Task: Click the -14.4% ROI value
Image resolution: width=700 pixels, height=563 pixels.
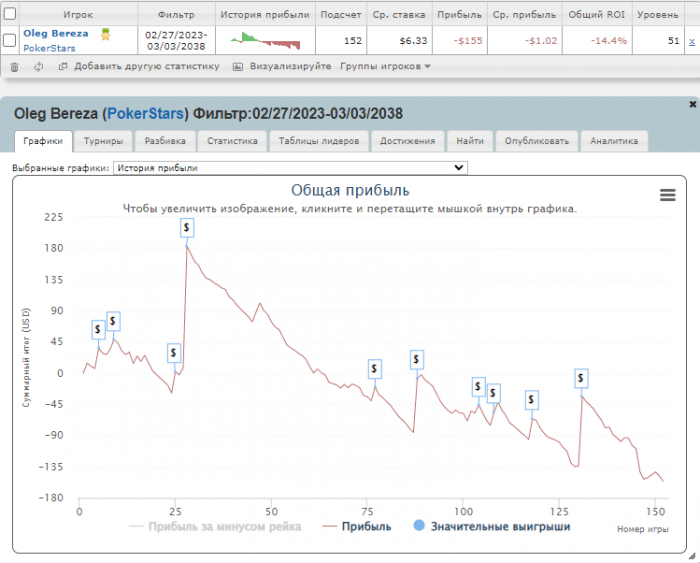Action: coord(609,41)
